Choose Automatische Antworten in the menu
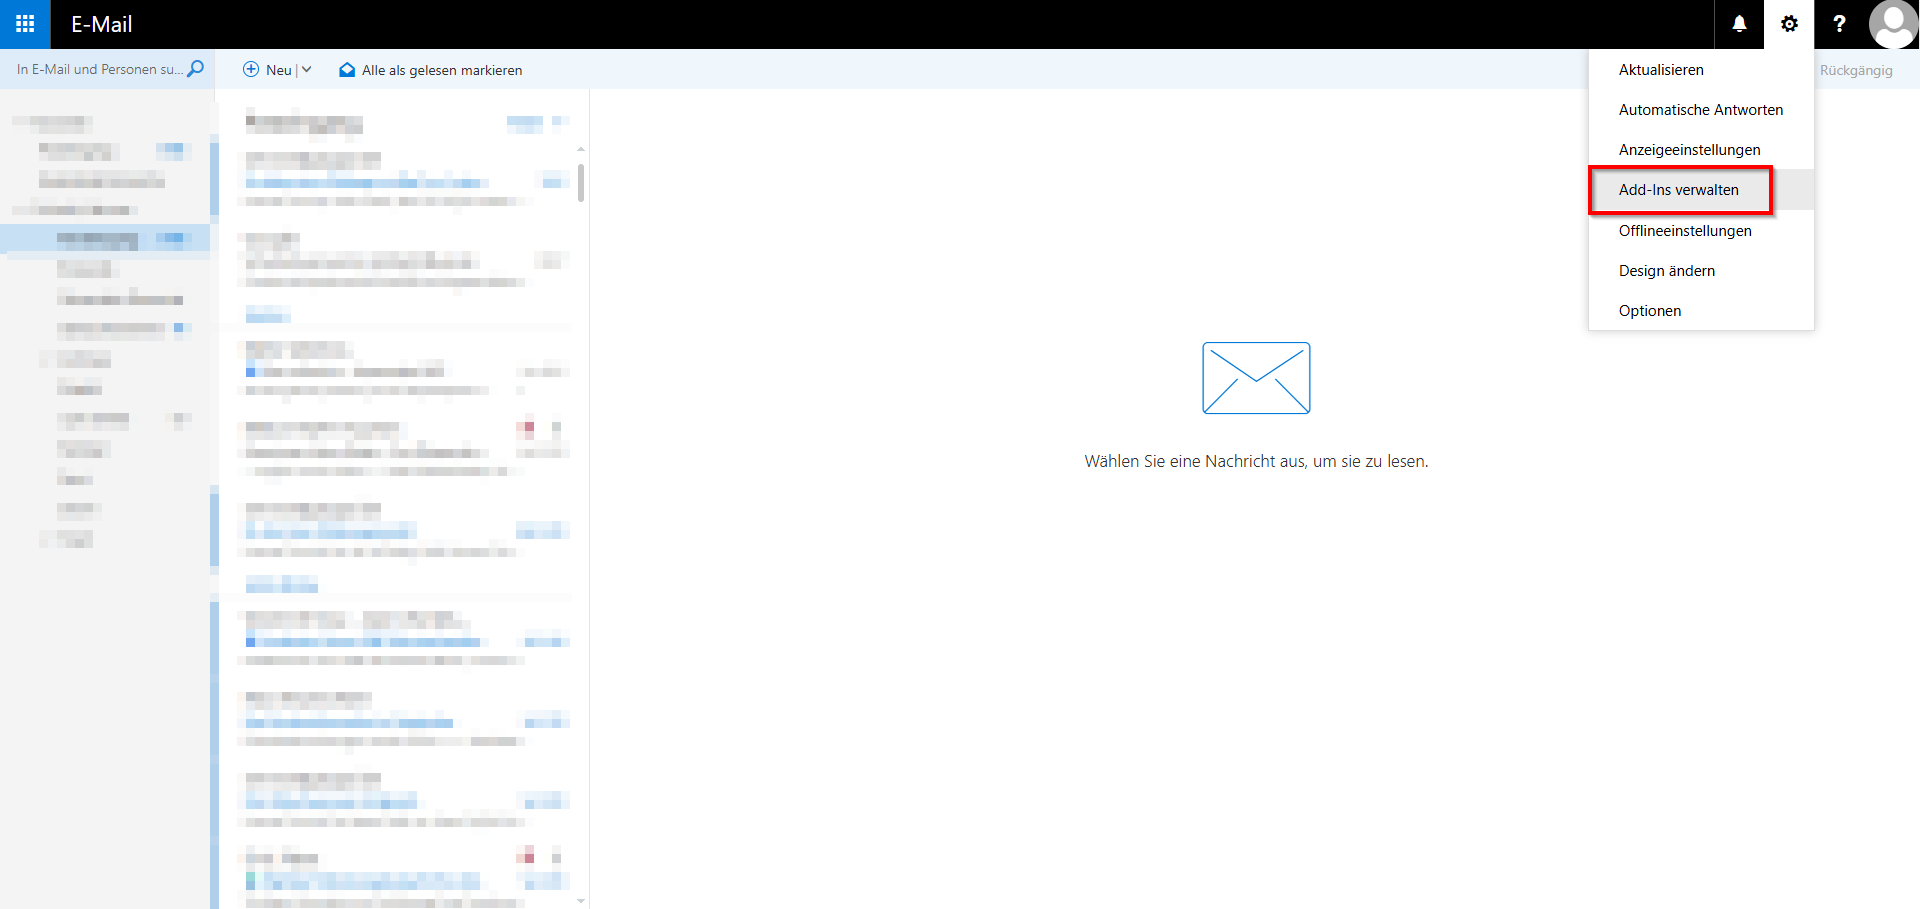The height and width of the screenshot is (909, 1920). click(1700, 109)
